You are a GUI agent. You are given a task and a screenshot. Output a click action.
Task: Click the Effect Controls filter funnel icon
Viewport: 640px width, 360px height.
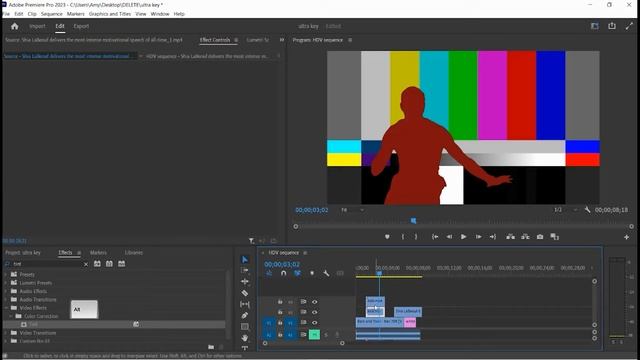click(251, 241)
